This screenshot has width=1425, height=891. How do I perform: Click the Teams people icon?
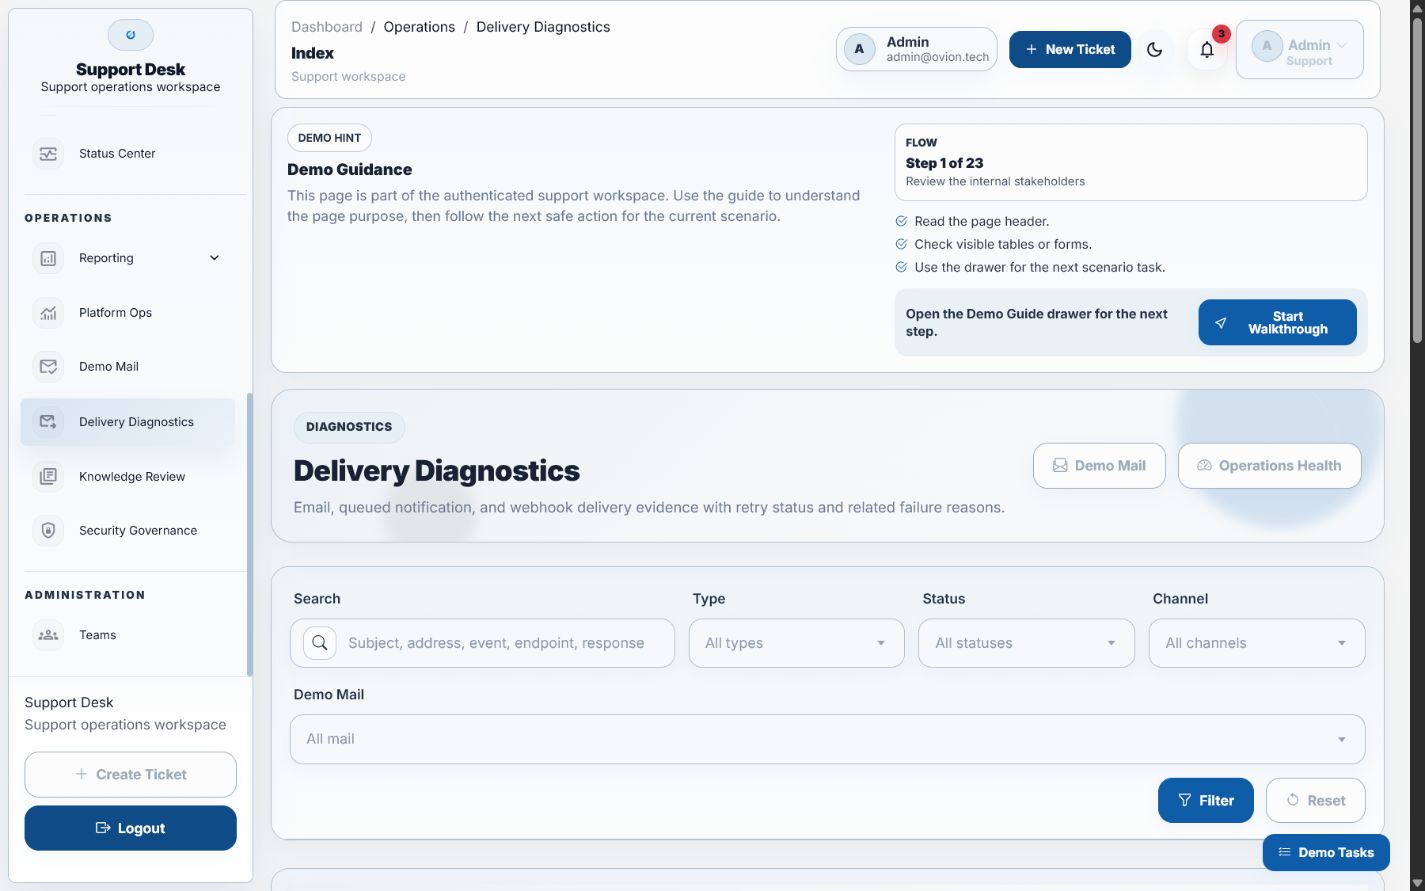tap(48, 635)
